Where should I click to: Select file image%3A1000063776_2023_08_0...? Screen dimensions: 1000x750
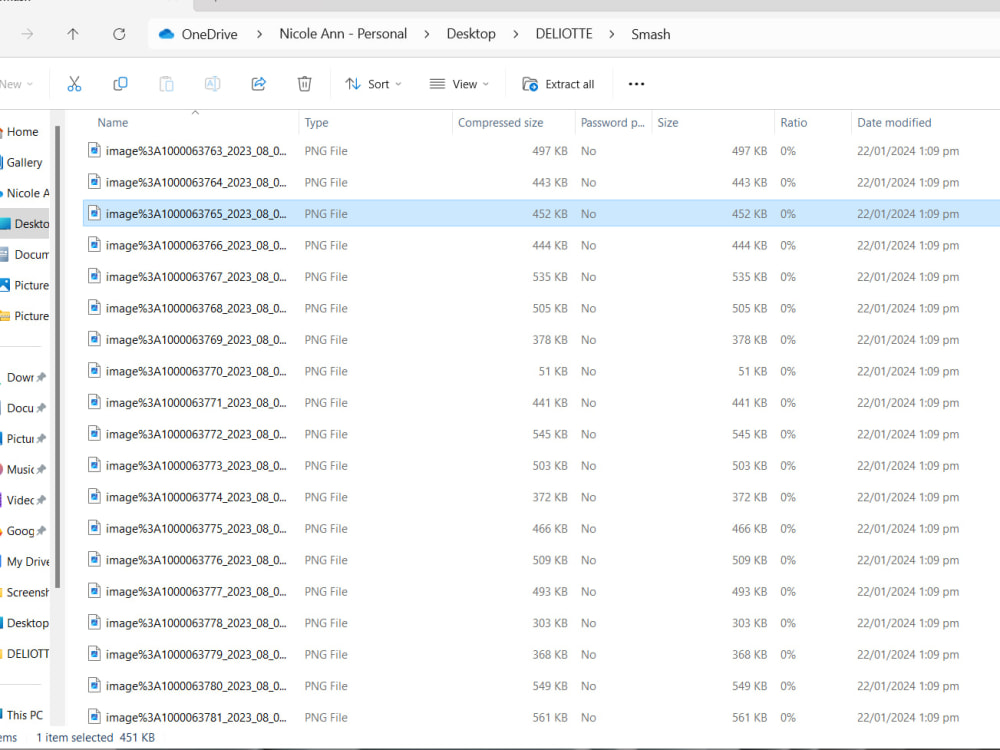(x=196, y=560)
